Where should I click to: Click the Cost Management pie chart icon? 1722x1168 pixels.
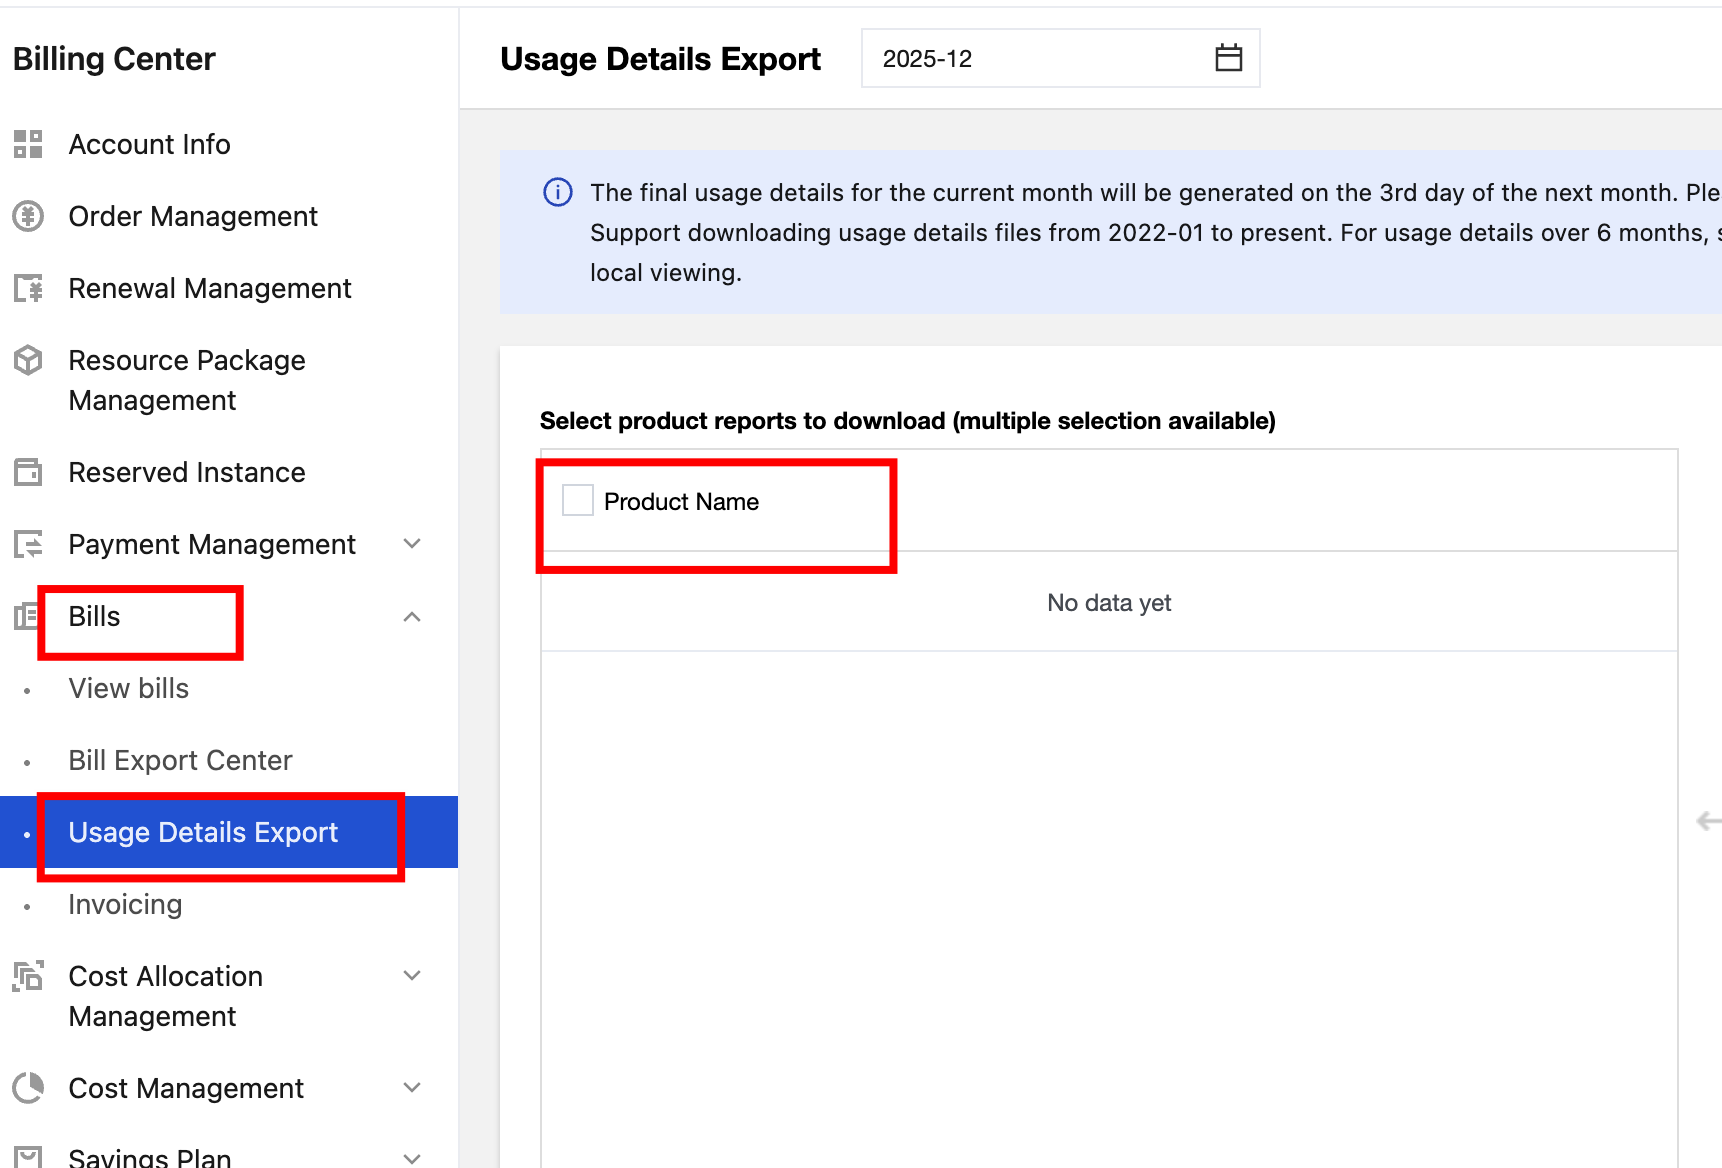(28, 1088)
